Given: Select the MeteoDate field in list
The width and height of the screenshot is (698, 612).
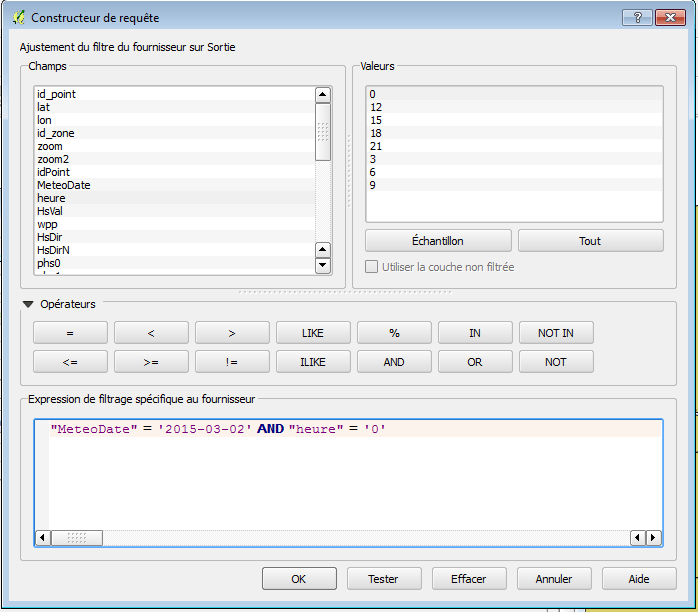Looking at the screenshot, I should tap(64, 185).
